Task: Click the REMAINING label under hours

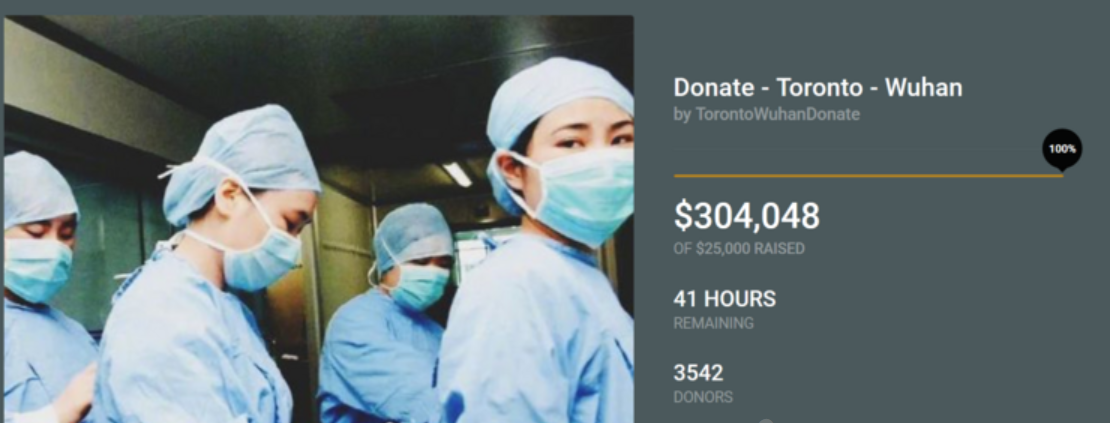Action: pyautogui.click(x=714, y=324)
